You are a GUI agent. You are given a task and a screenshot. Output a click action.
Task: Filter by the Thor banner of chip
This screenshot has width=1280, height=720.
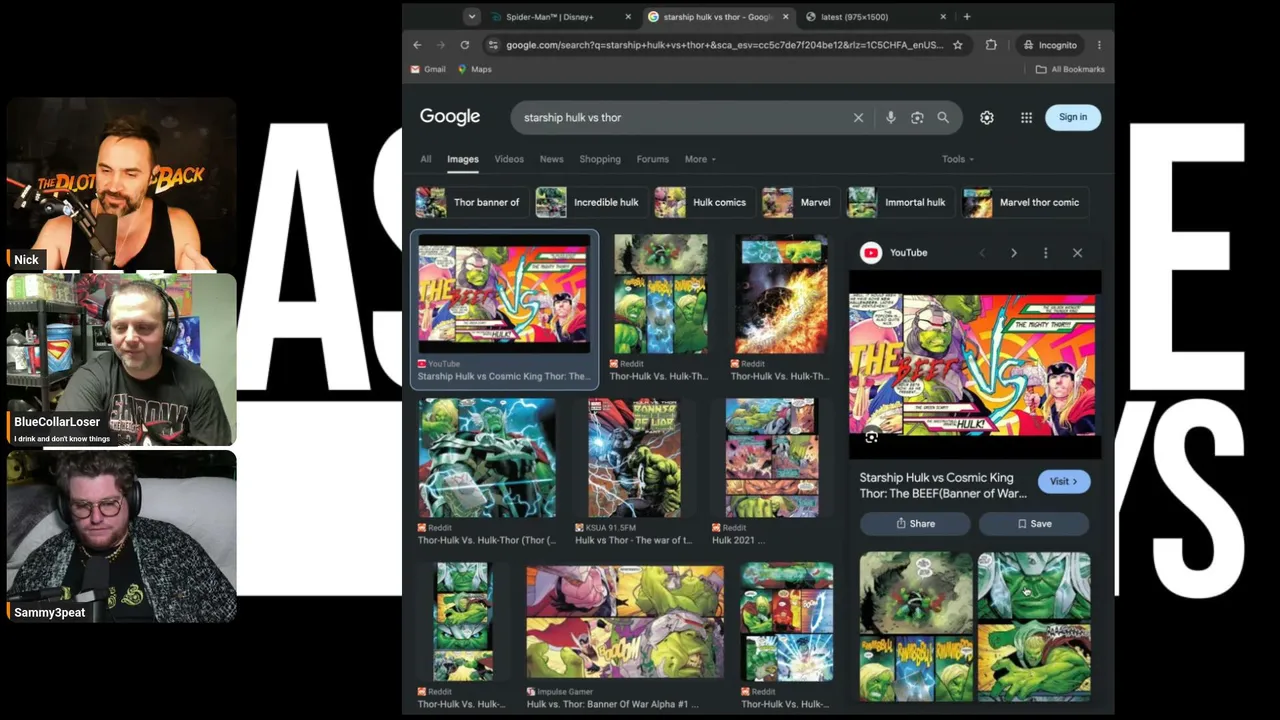(469, 202)
